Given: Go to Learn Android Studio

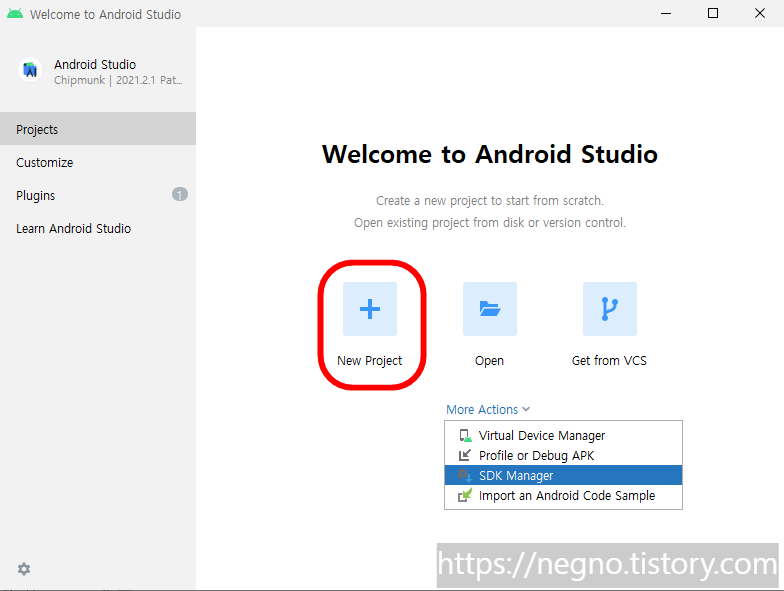Looking at the screenshot, I should [98, 228].
